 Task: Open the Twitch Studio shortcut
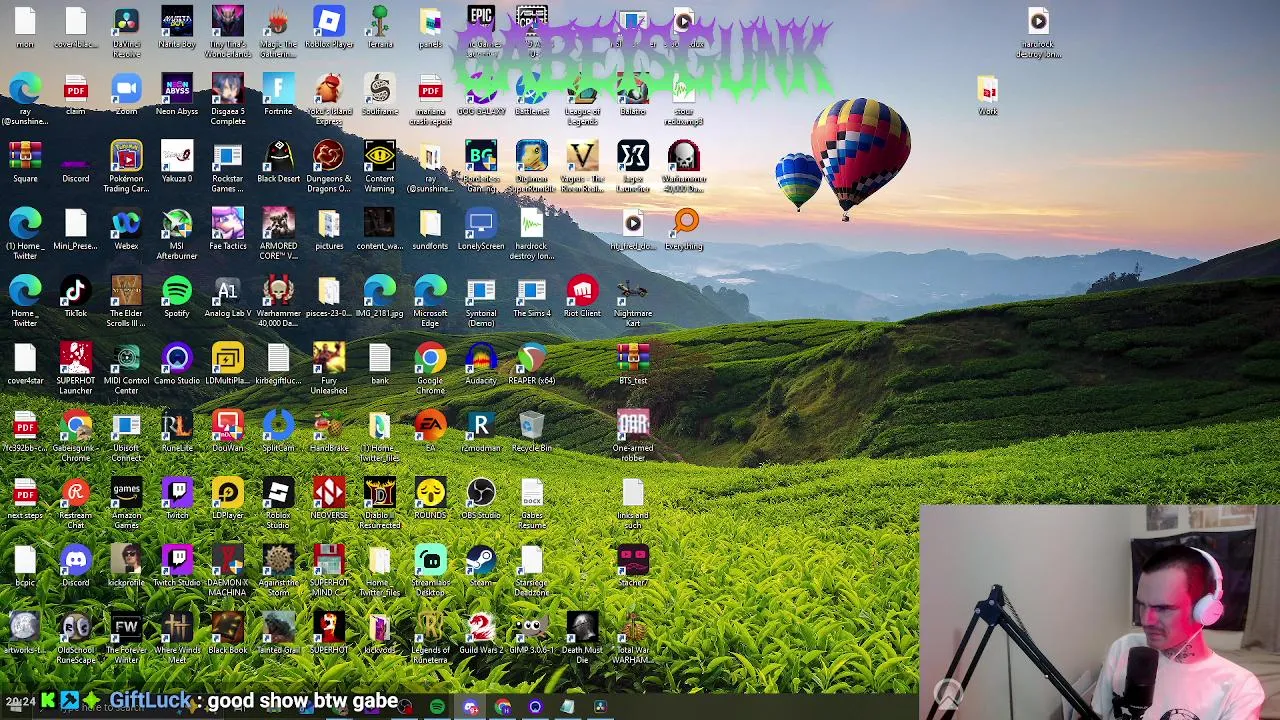(177, 565)
